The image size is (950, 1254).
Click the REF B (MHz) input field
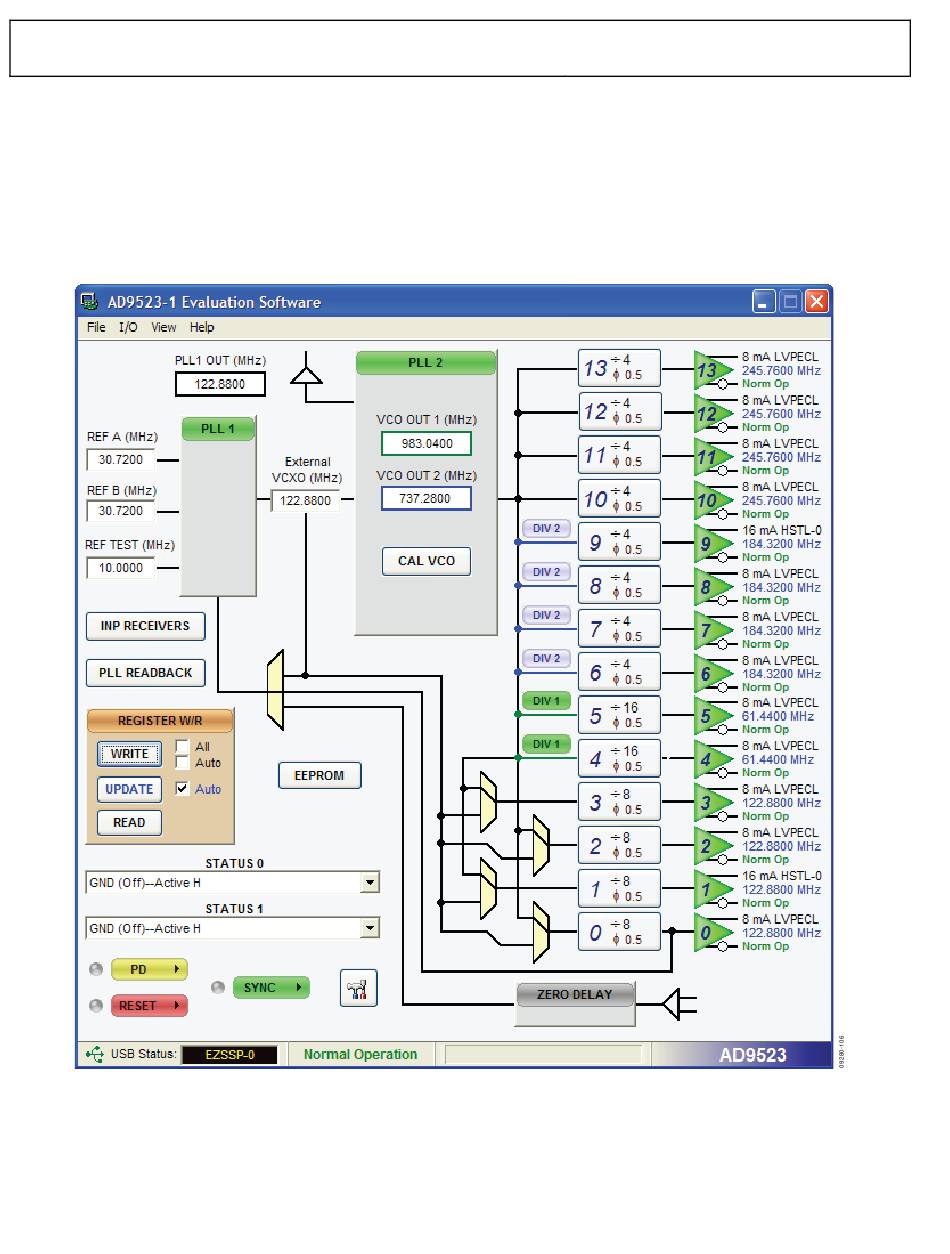pos(121,511)
